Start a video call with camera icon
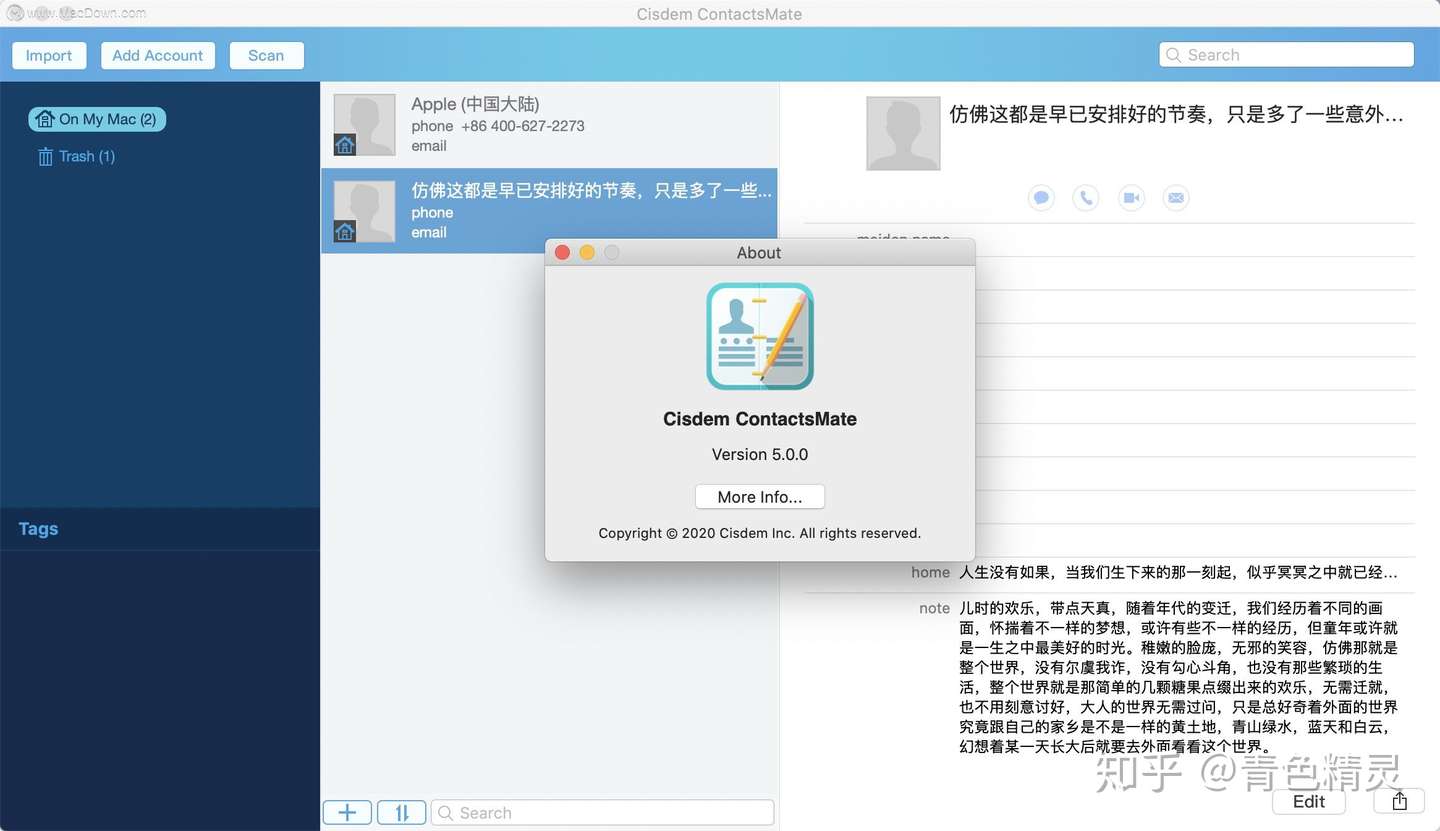Screen dimensions: 1440x831 1131,198
